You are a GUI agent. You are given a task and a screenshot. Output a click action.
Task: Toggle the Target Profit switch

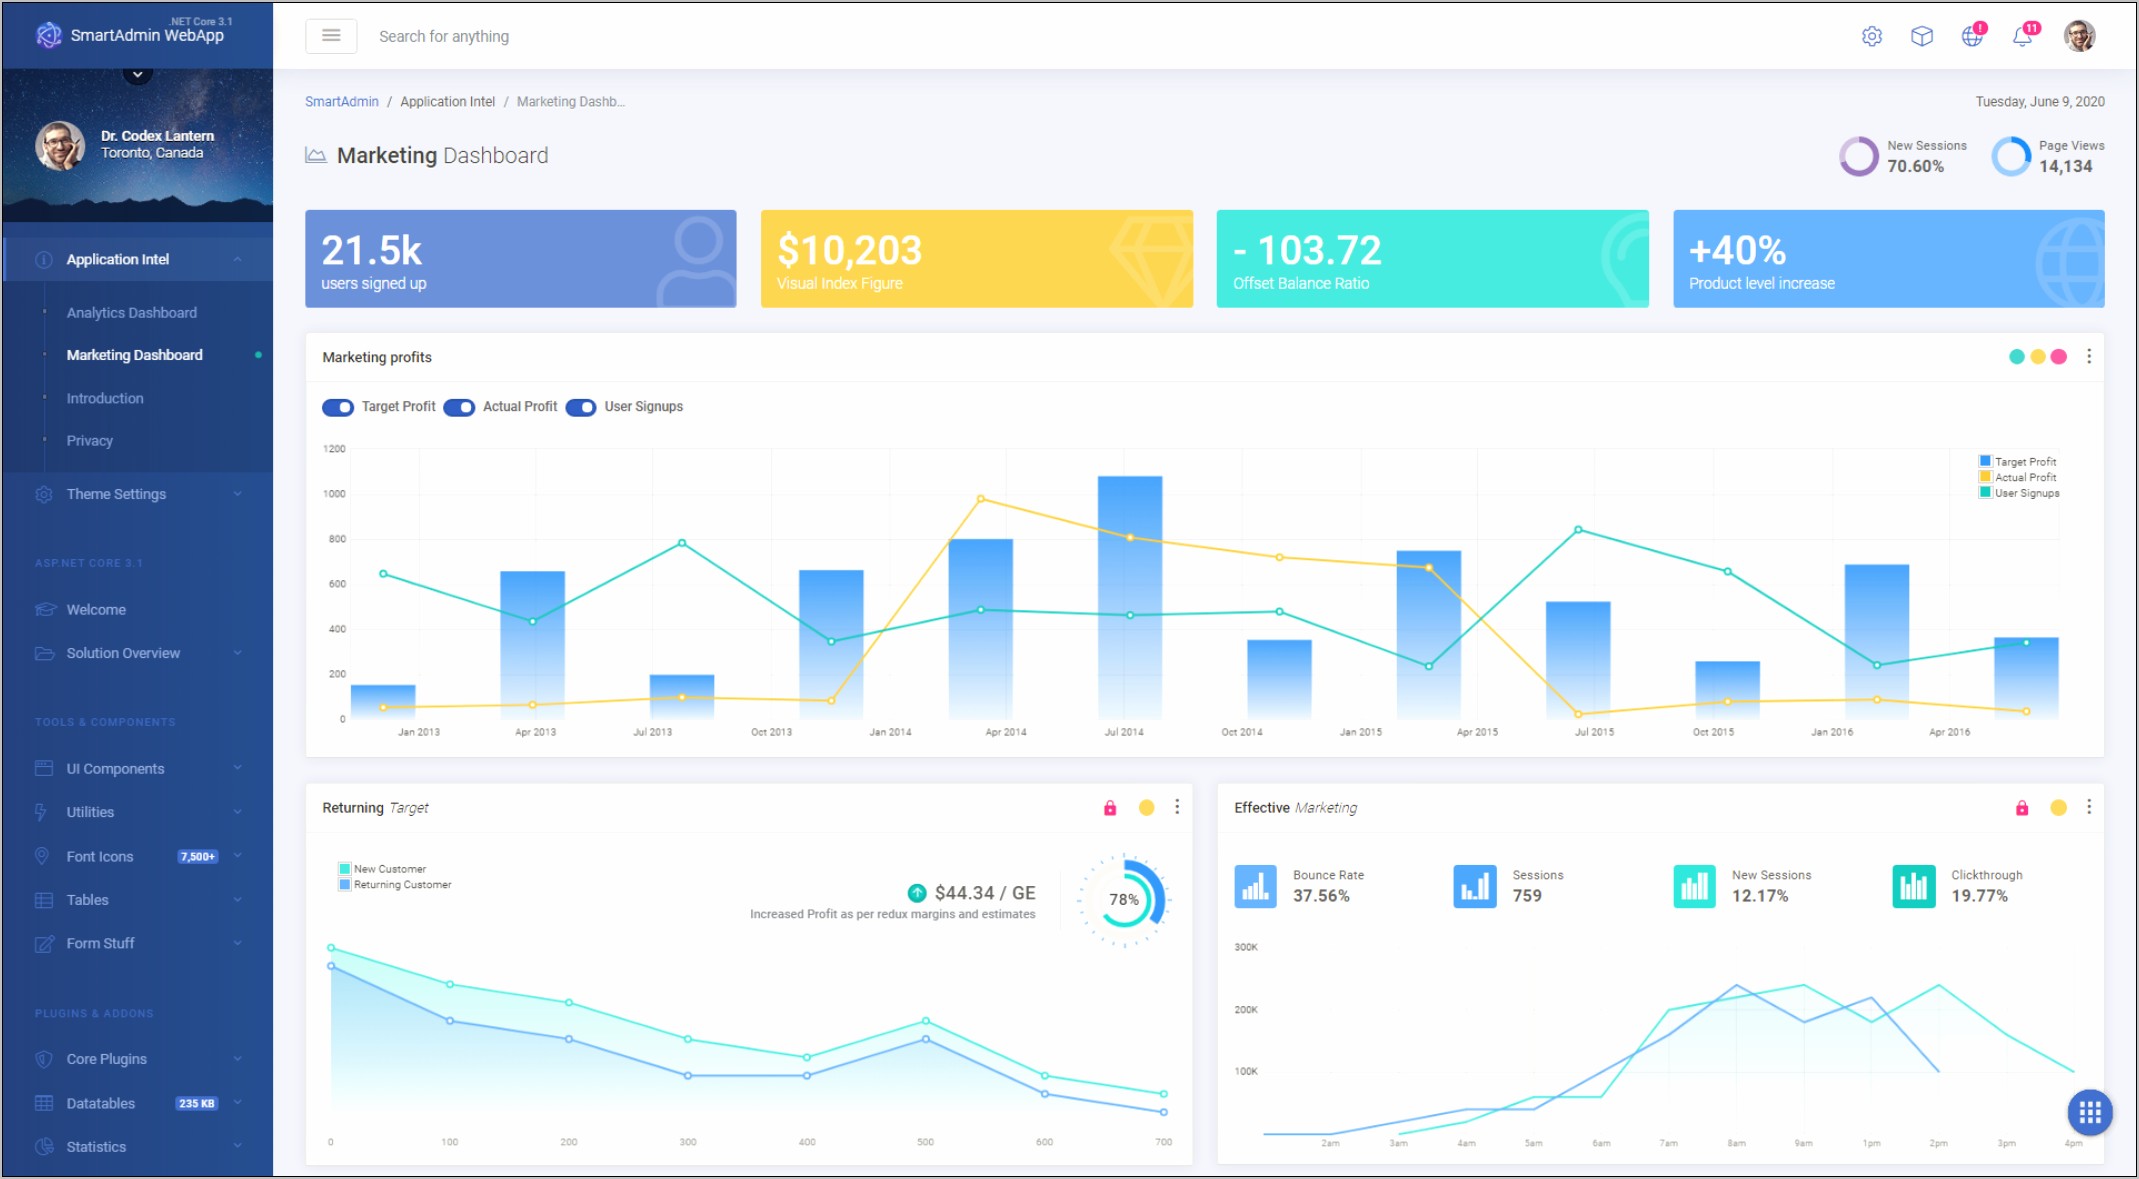click(x=337, y=407)
